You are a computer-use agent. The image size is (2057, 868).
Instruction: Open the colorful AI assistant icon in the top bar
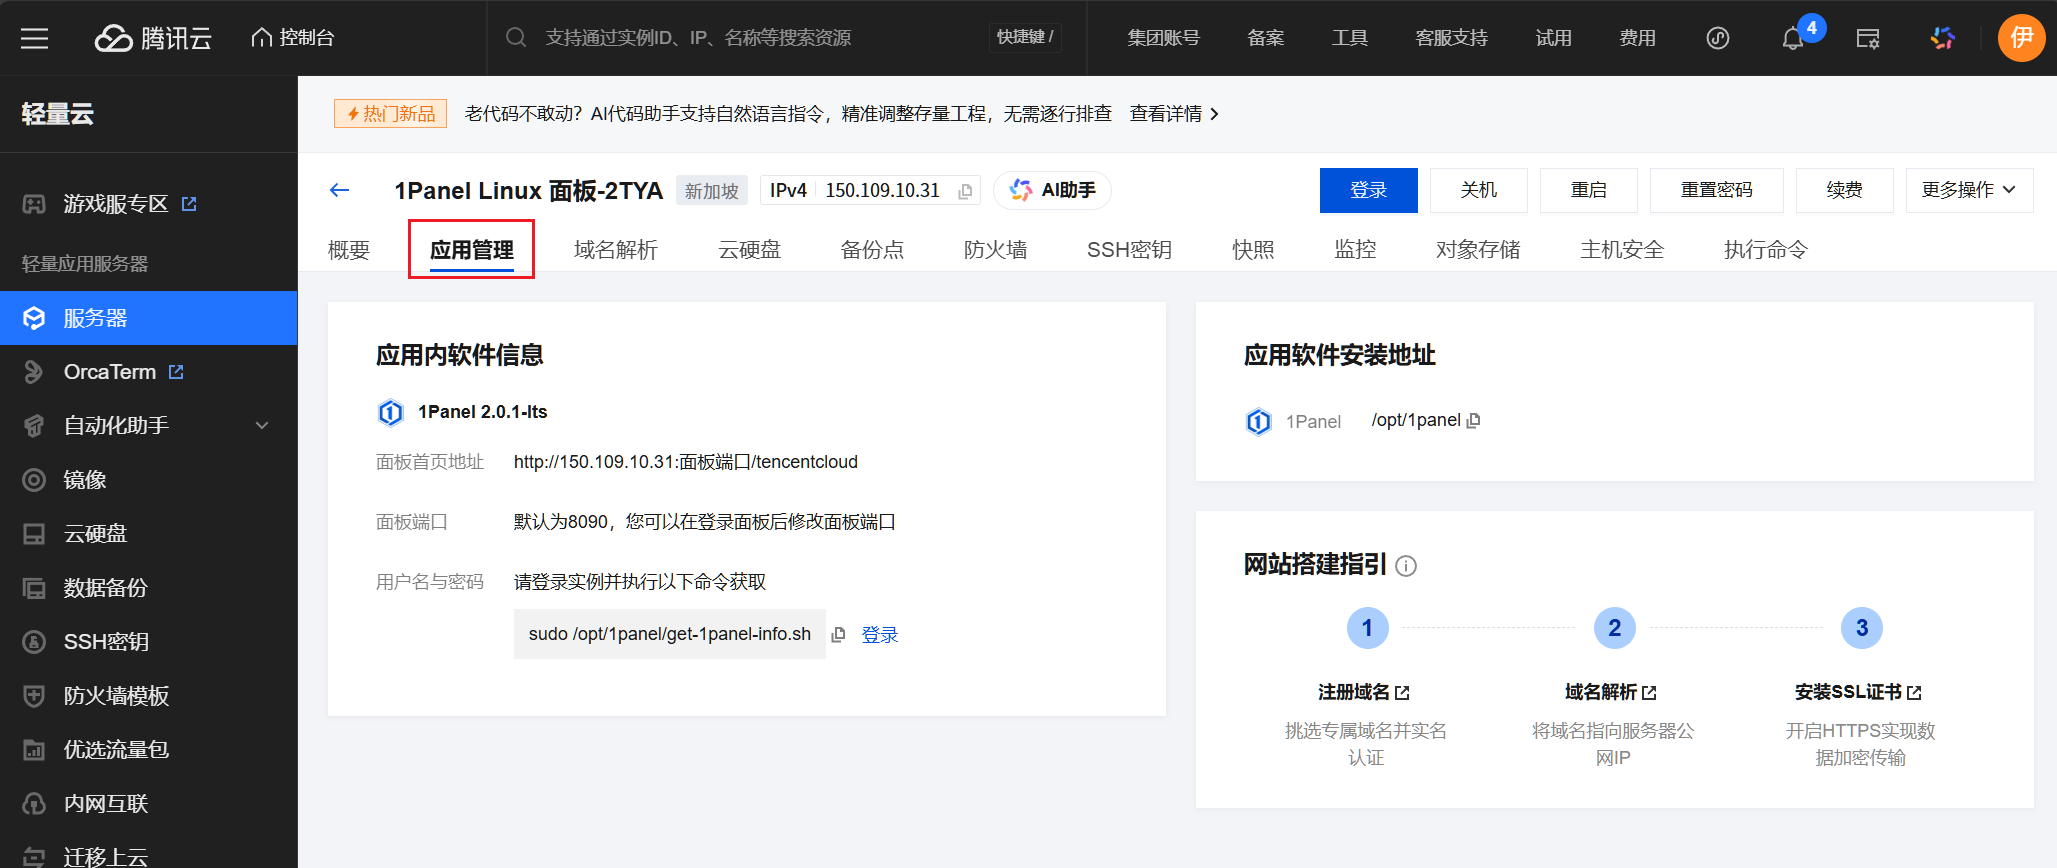(x=1943, y=38)
